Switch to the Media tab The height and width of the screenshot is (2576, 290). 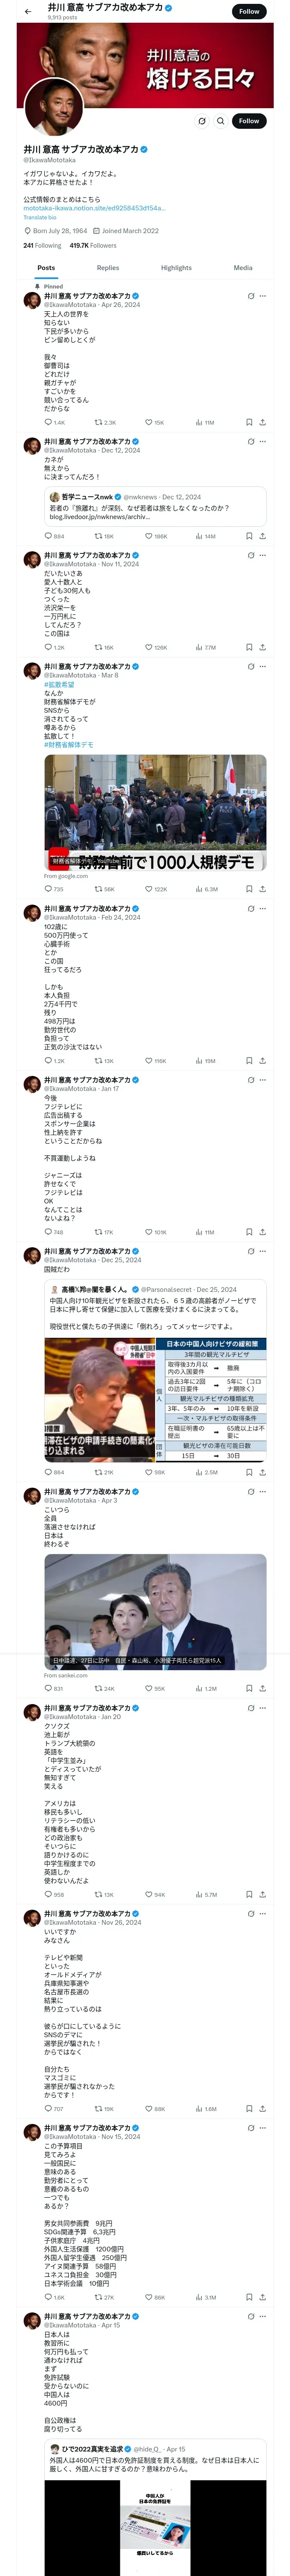pyautogui.click(x=243, y=268)
